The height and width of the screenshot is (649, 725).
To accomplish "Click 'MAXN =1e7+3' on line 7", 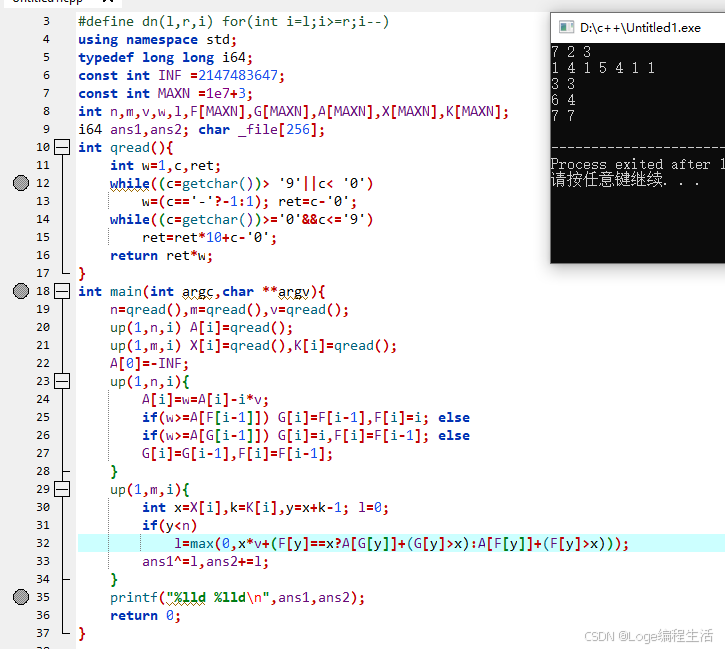I will (202, 93).
